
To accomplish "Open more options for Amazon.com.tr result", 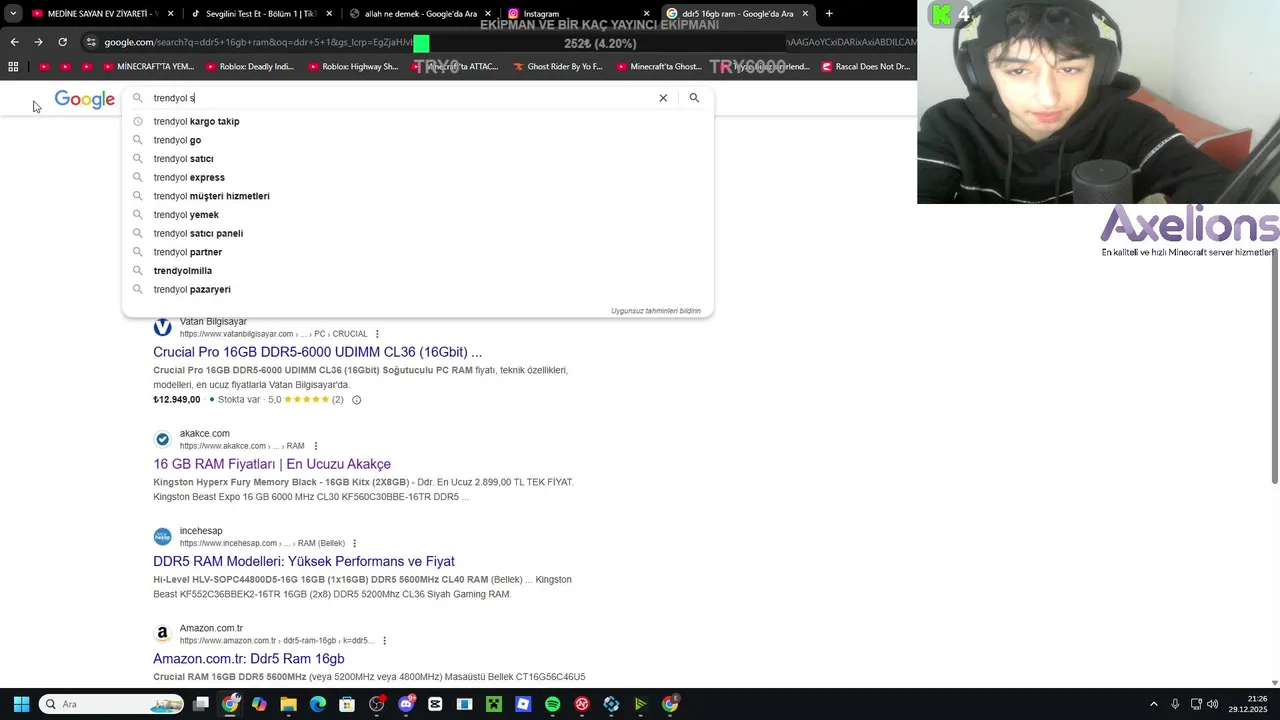I will [x=384, y=640].
